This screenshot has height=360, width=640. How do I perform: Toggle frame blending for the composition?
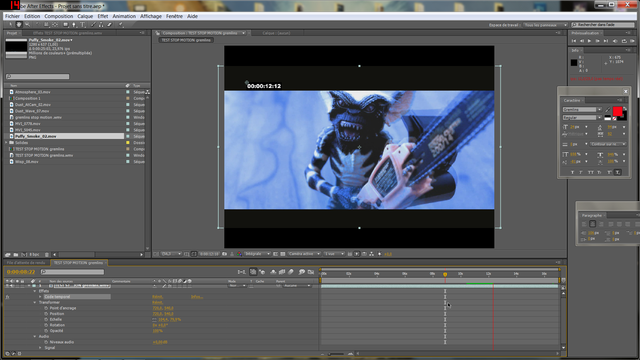[282, 272]
